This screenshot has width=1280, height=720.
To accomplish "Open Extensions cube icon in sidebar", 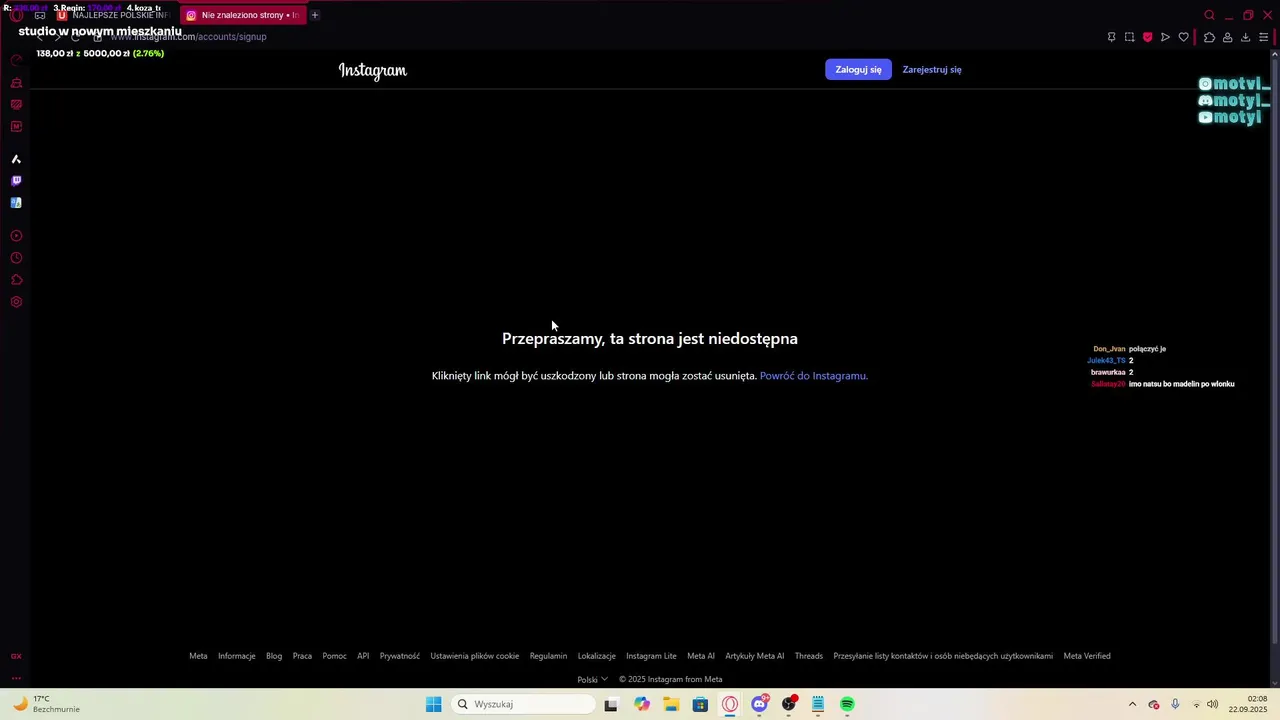I will coord(16,280).
